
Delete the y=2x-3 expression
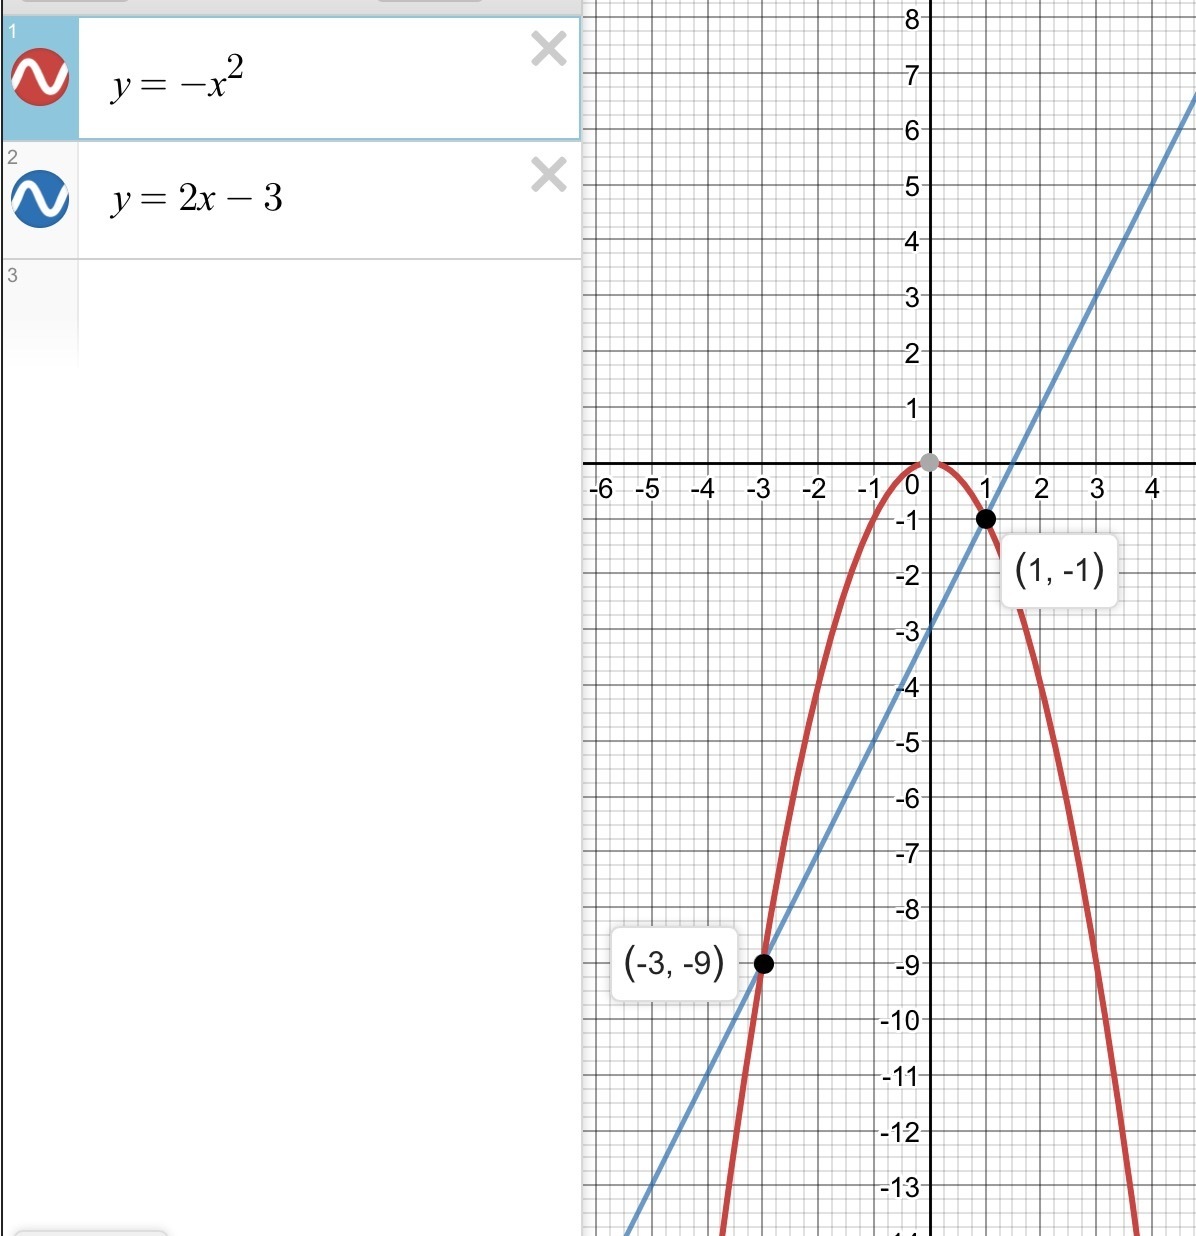coord(548,175)
